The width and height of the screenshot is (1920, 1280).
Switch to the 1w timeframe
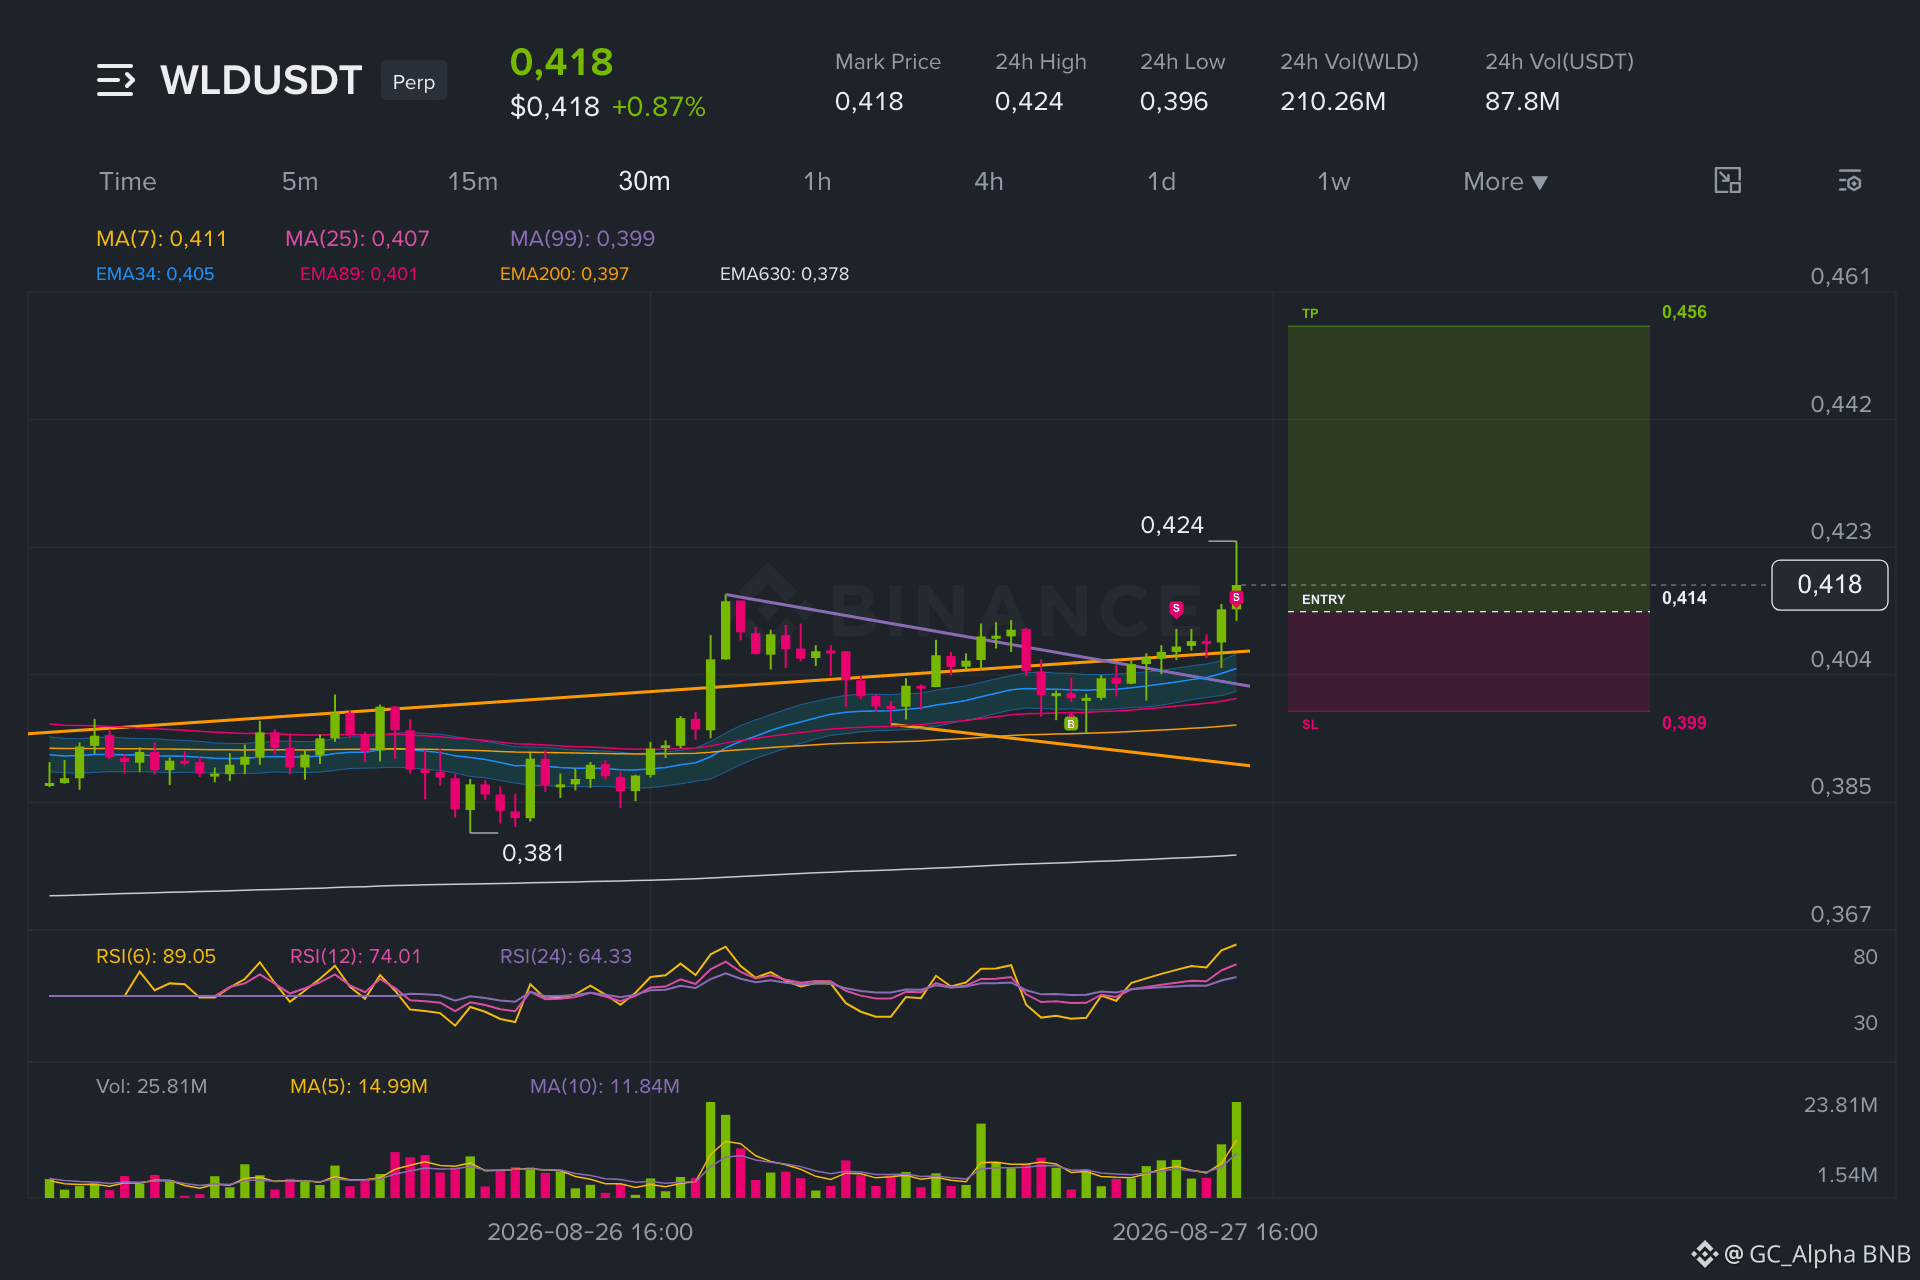[1333, 181]
